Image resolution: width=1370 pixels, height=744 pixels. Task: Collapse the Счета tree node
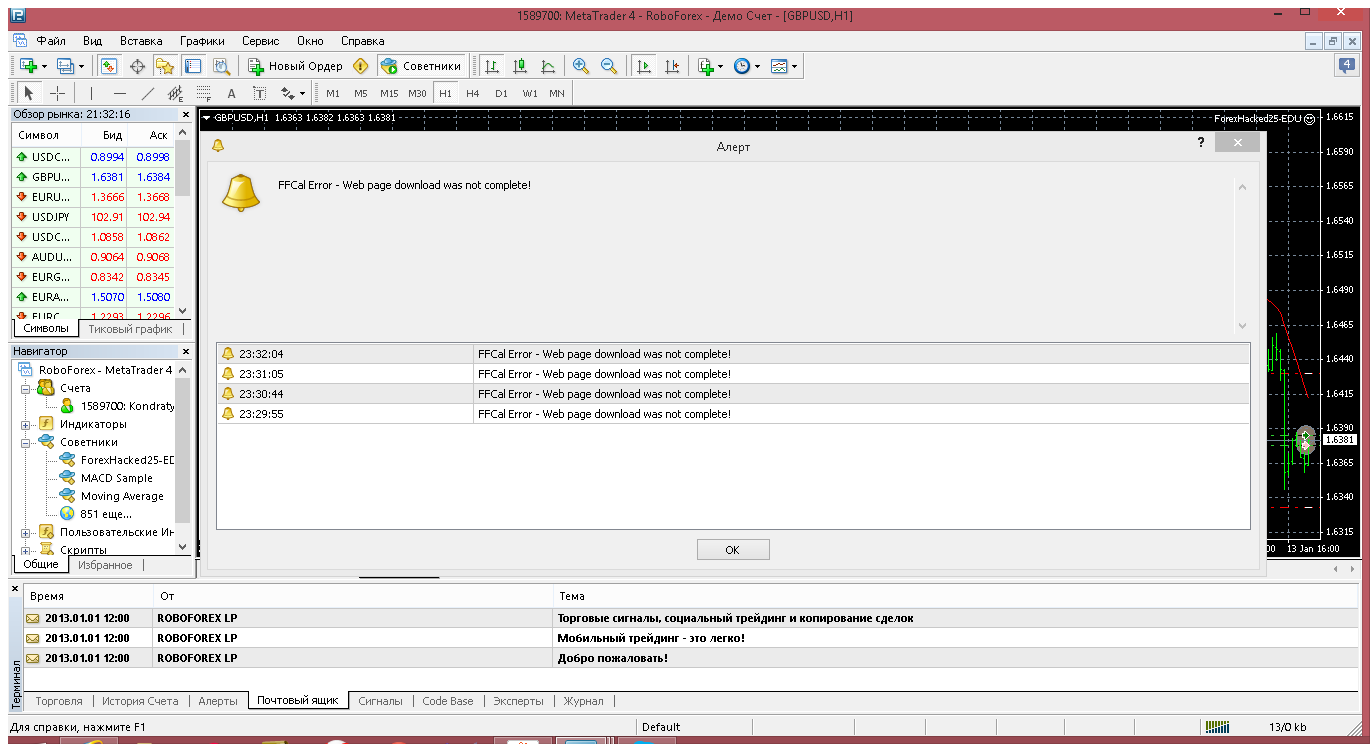pos(26,388)
